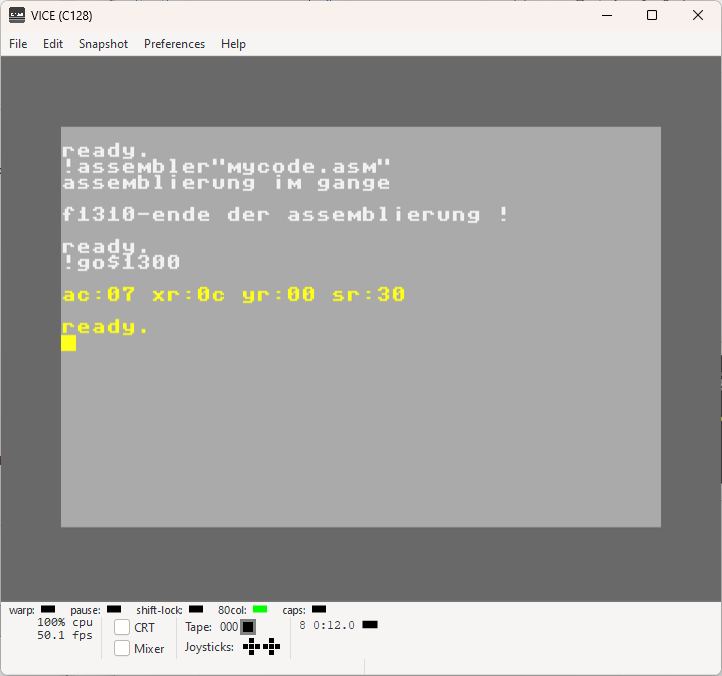Click the tape stop status icon
Viewport: 722px width, 676px height.
248,627
